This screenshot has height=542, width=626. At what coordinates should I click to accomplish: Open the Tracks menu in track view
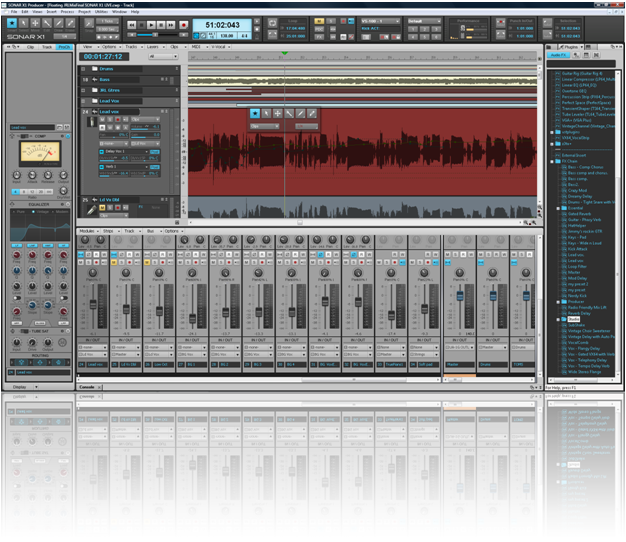[133, 47]
